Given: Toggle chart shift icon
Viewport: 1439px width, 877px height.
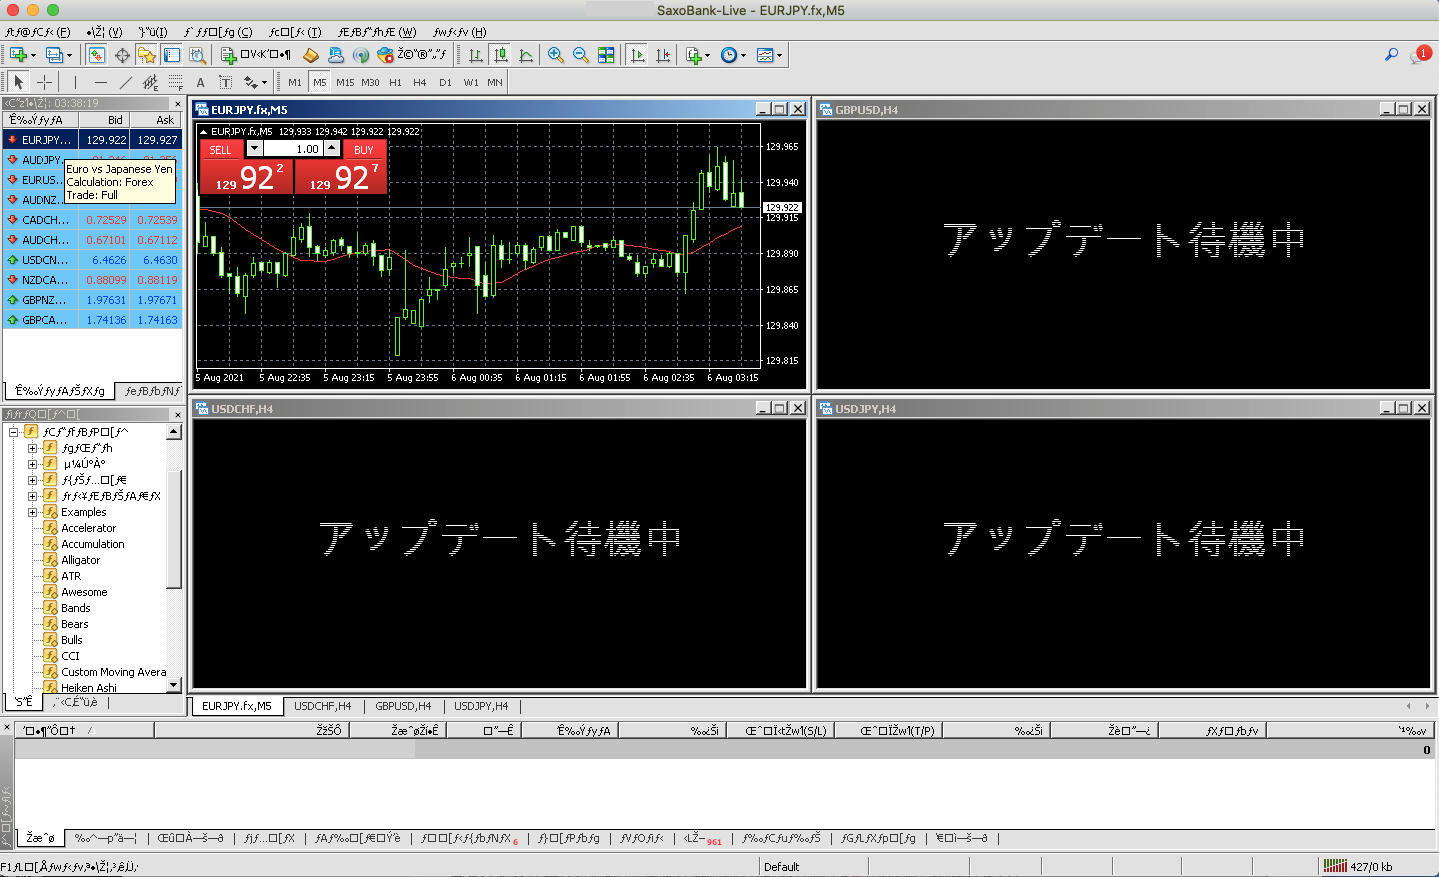Looking at the screenshot, I should coord(662,55).
